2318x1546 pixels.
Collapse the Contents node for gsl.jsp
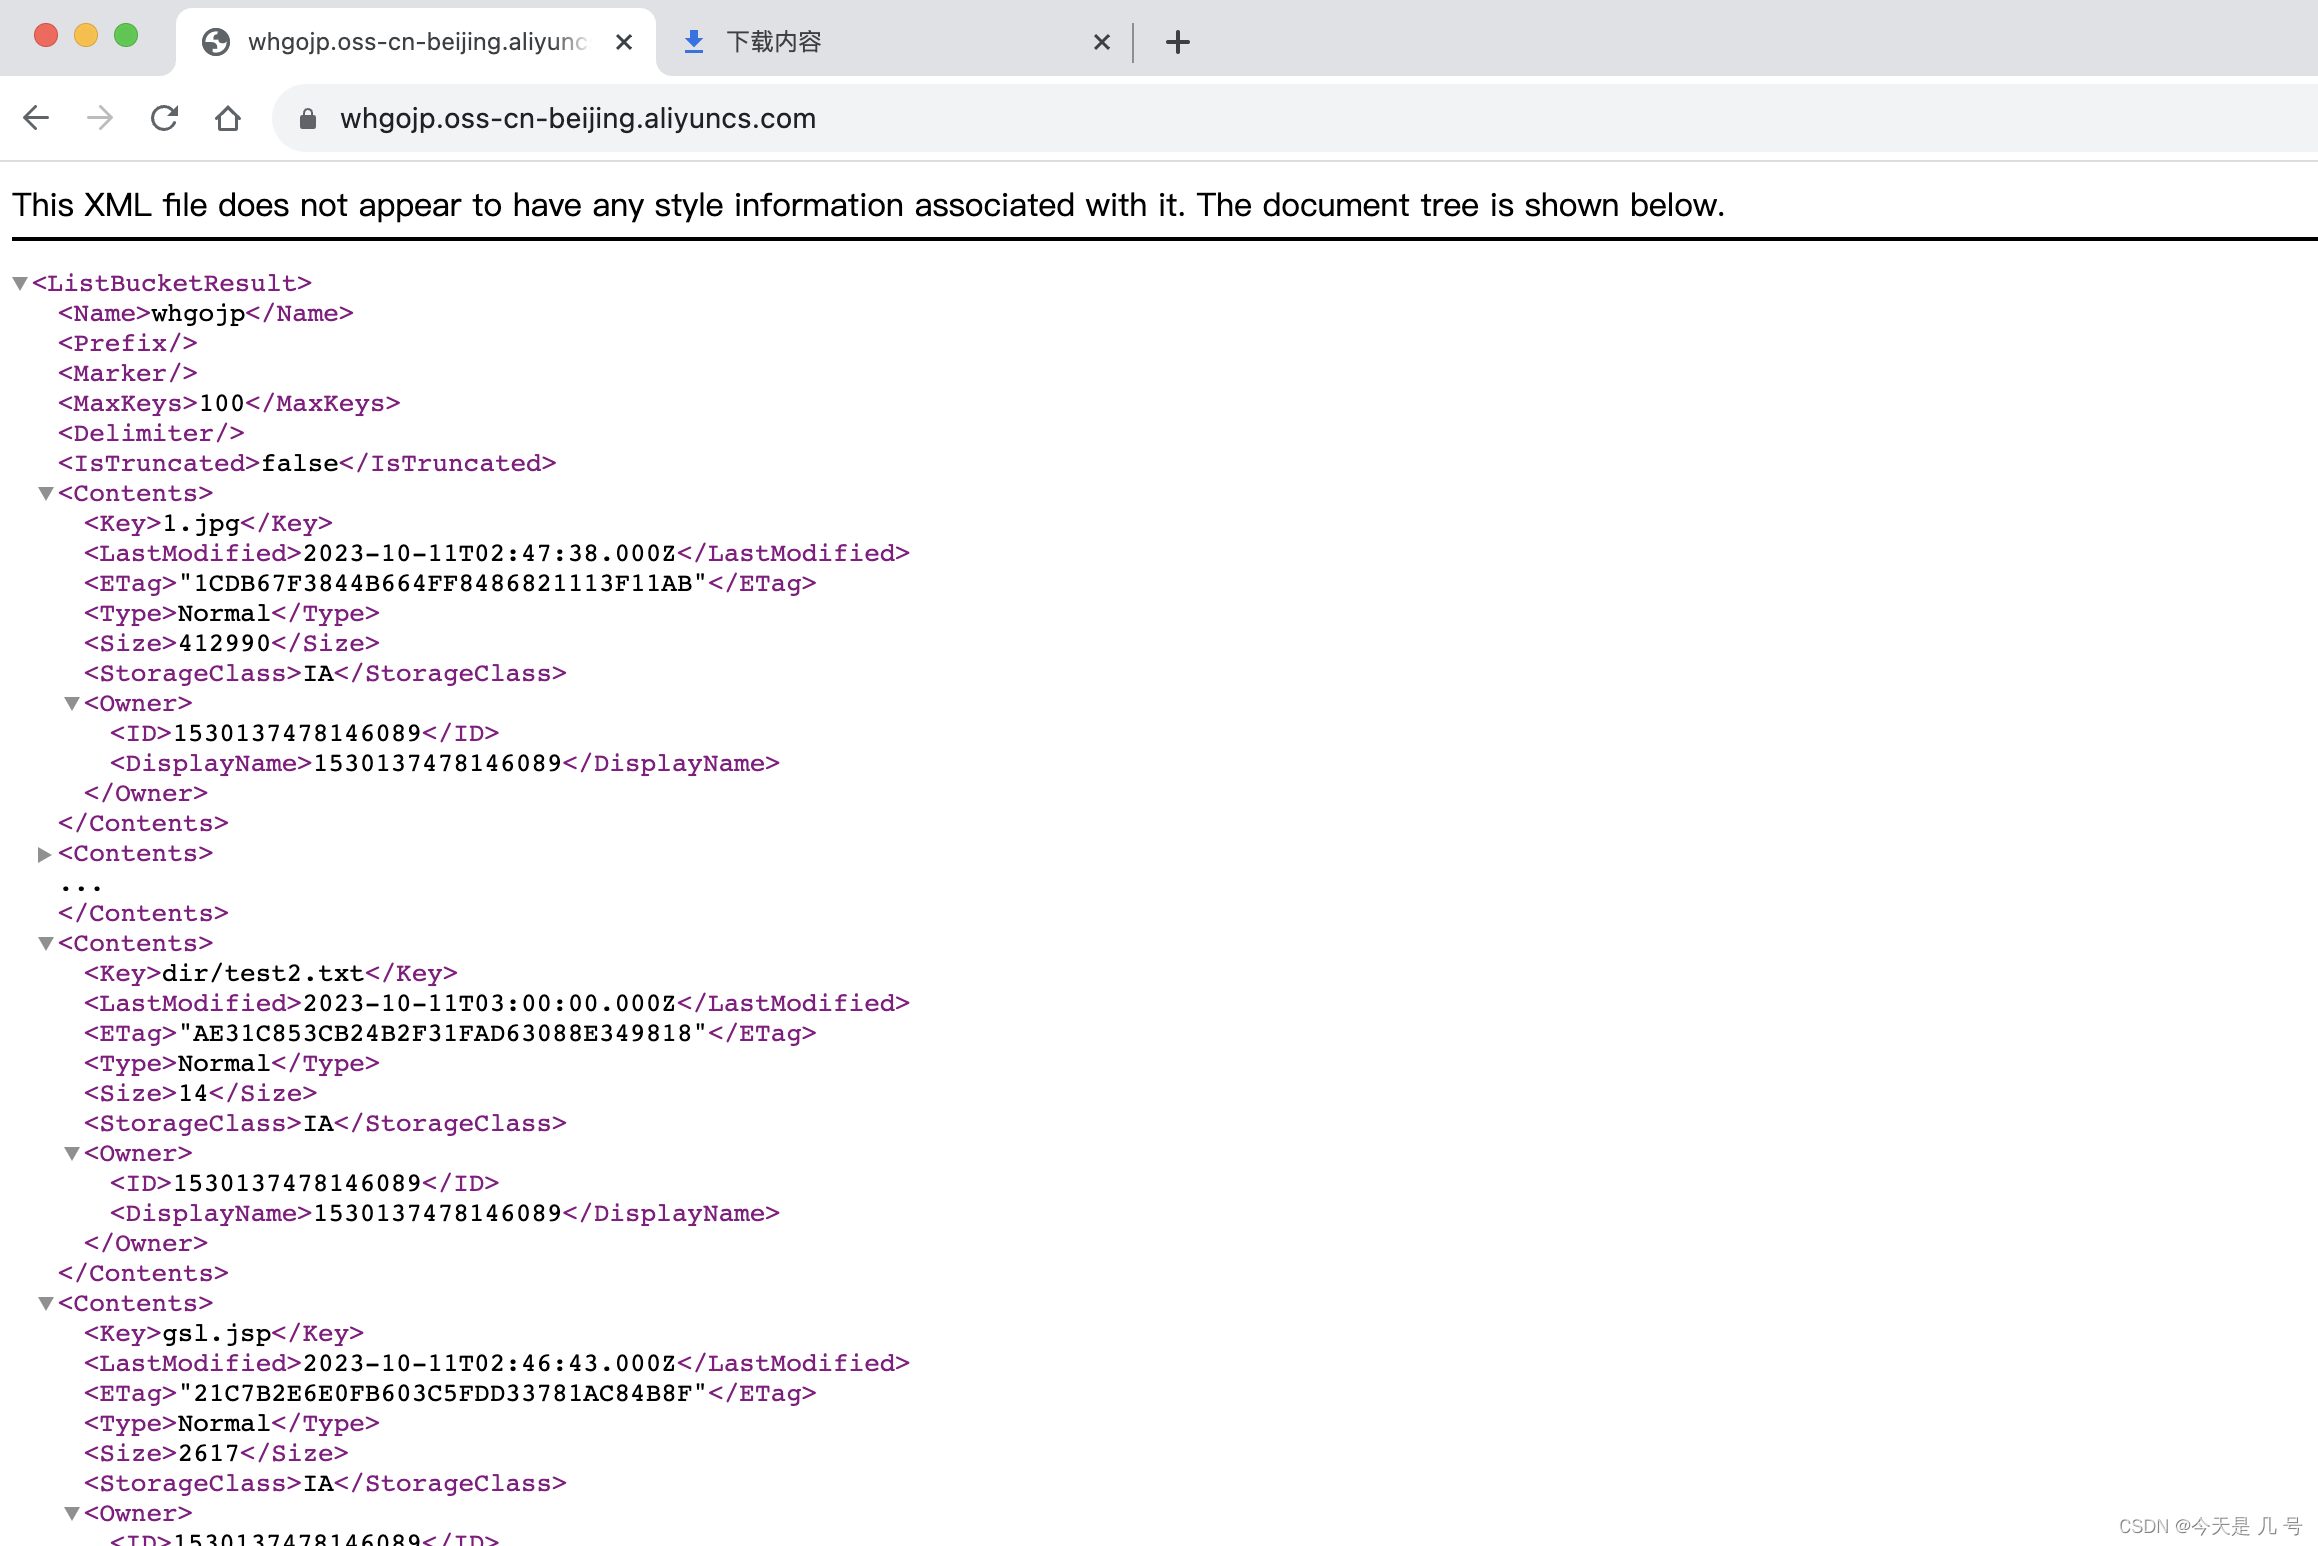pos(45,1304)
